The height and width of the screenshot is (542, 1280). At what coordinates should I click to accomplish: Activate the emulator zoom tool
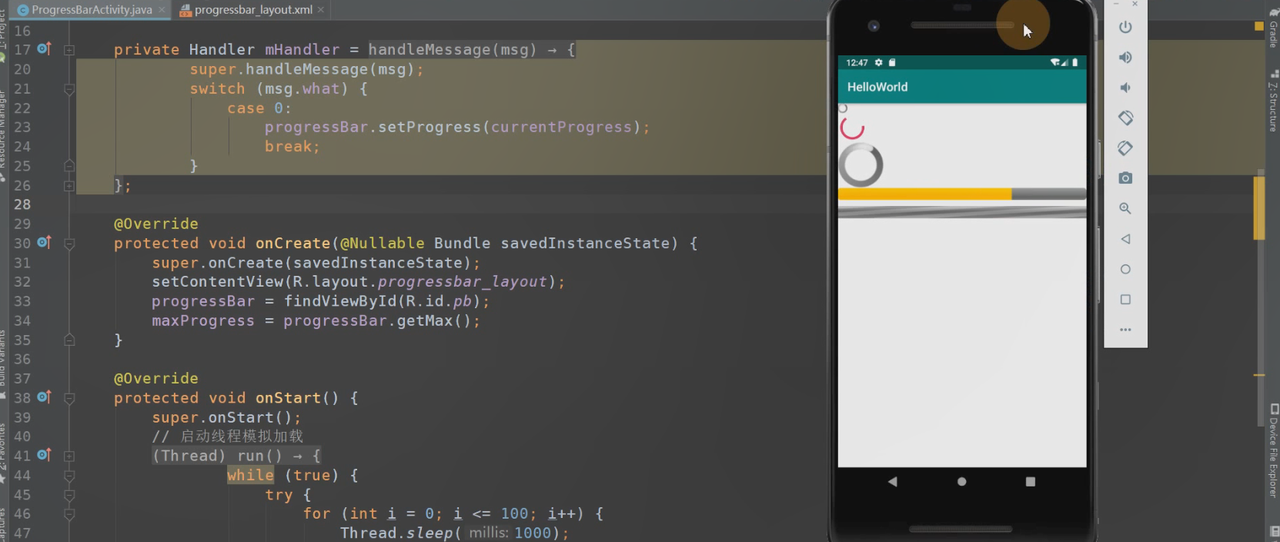pos(1125,208)
